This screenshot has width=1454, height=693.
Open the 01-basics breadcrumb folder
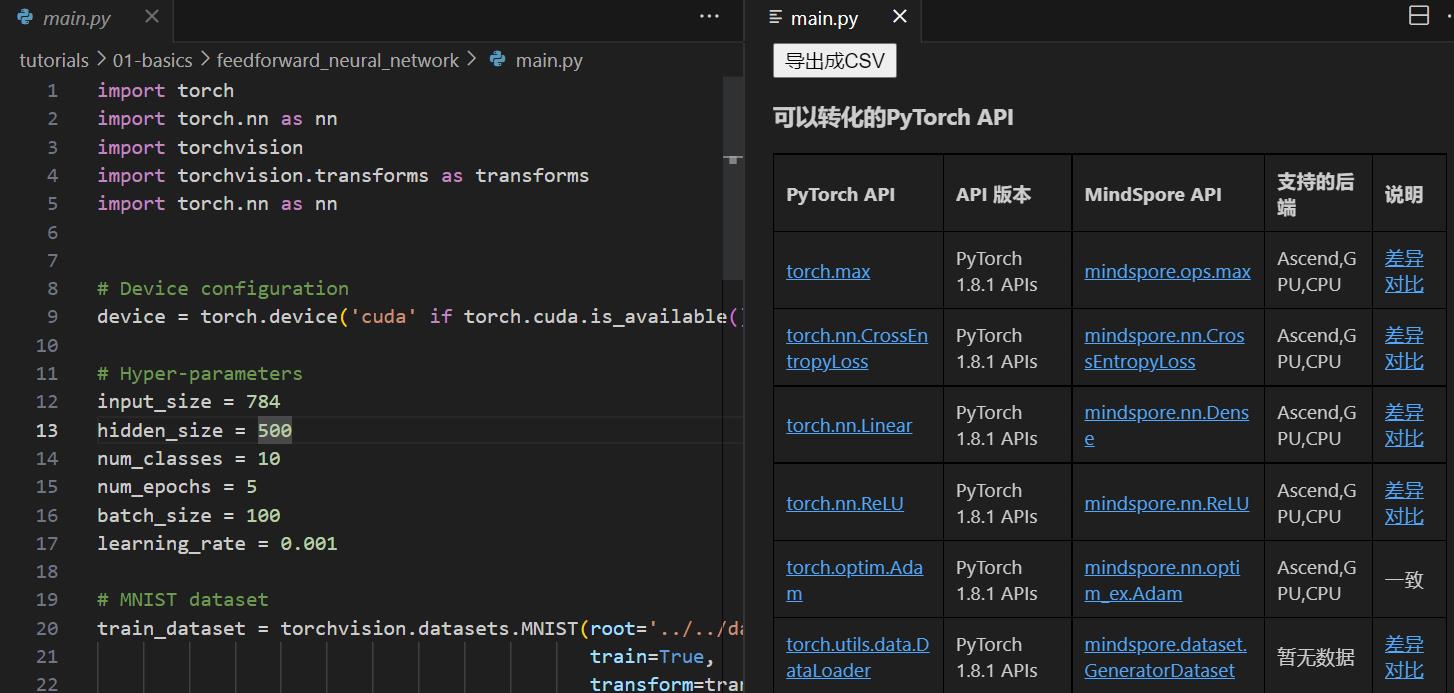(x=152, y=61)
